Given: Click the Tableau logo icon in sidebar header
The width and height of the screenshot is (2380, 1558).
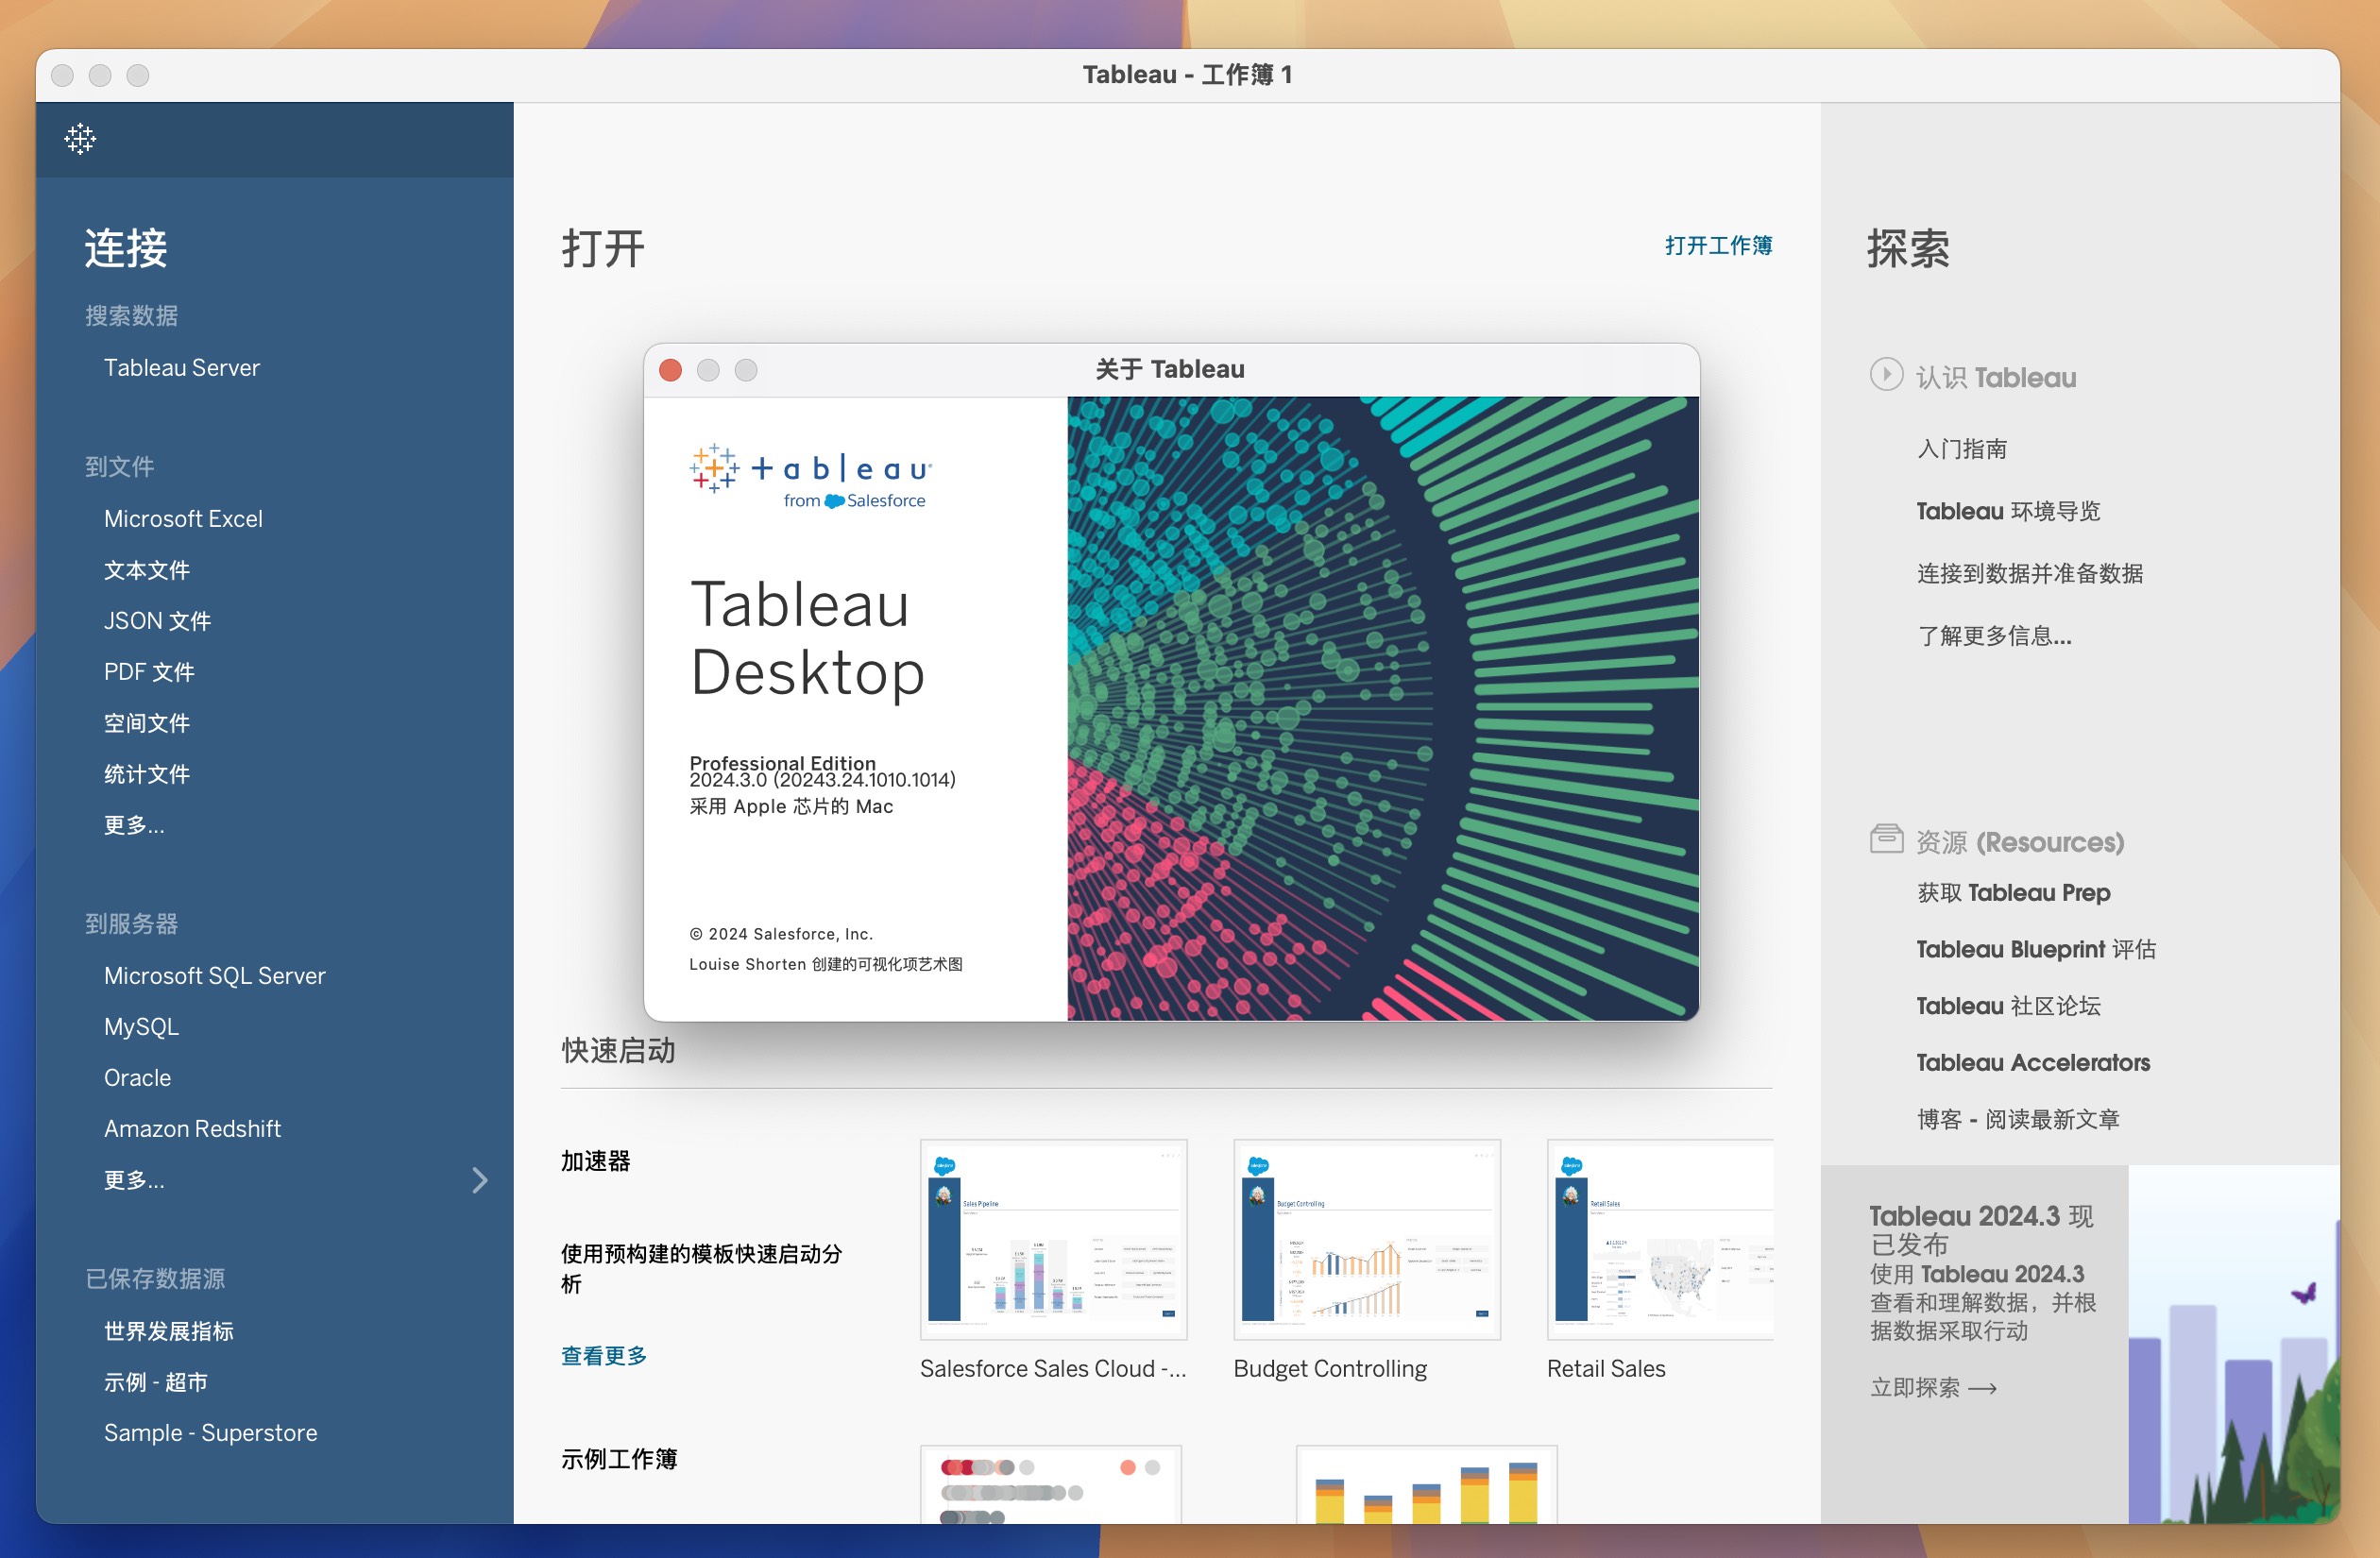Looking at the screenshot, I should (80, 139).
